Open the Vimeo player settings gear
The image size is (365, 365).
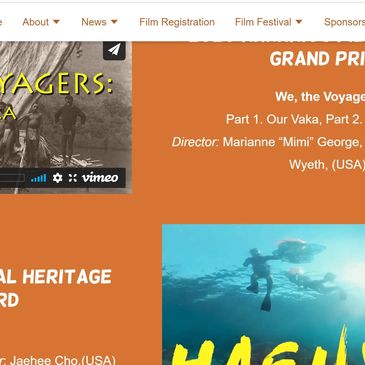pyautogui.click(x=57, y=178)
